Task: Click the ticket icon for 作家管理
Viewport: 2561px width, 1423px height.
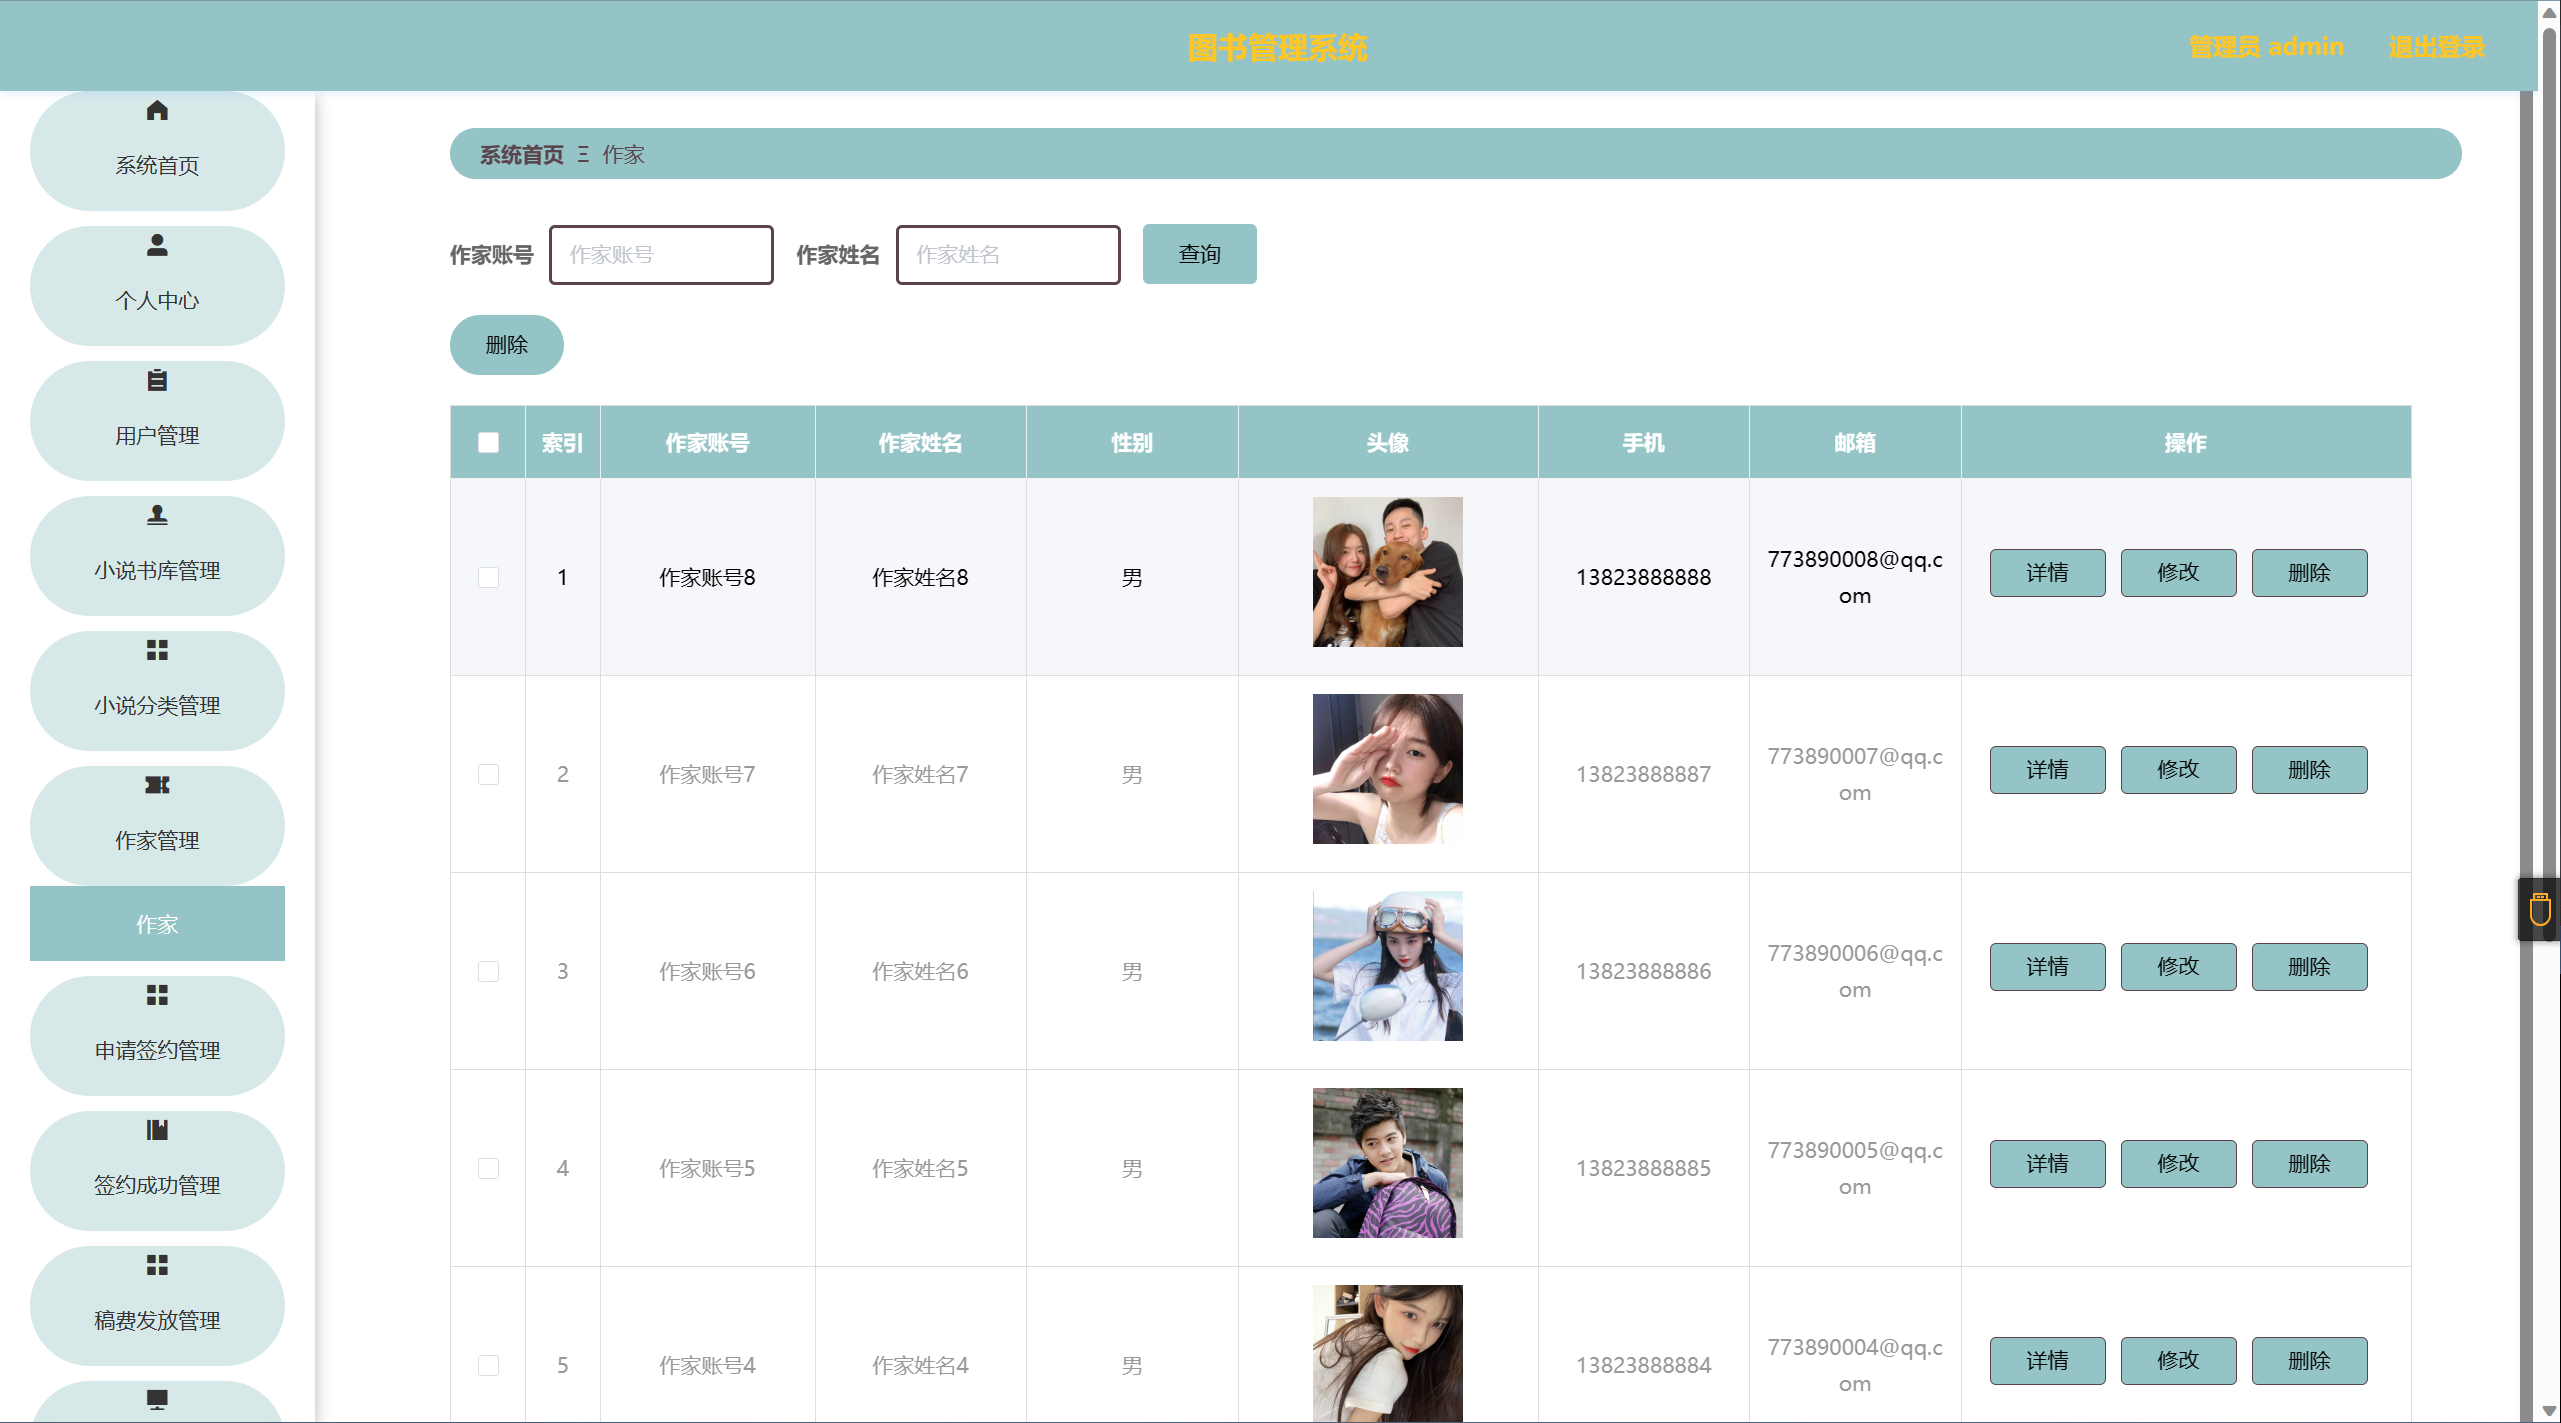Action: [157, 785]
